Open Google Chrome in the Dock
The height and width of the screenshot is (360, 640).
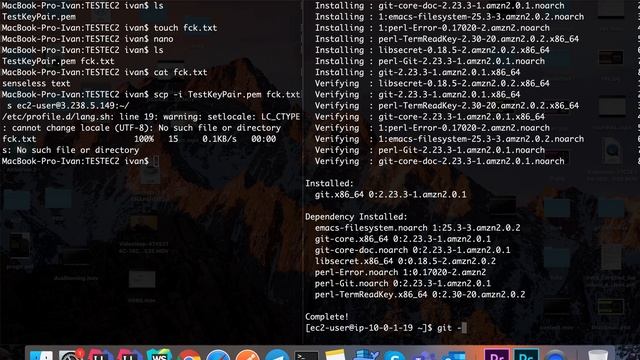tap(189, 355)
